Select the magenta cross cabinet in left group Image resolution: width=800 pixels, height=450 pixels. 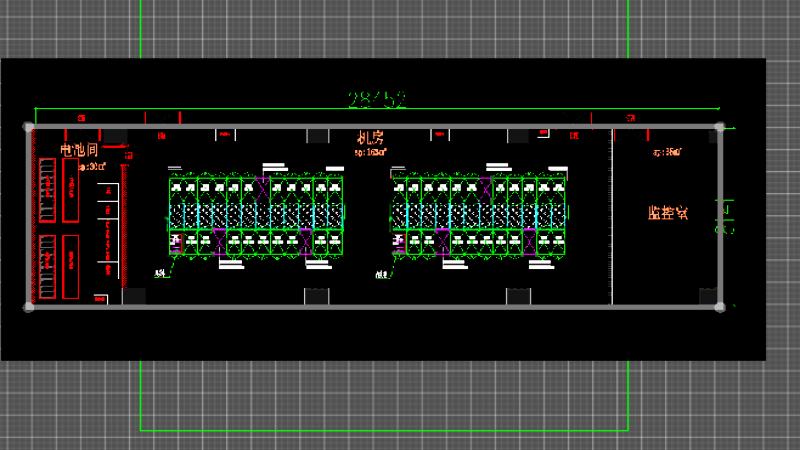264,188
